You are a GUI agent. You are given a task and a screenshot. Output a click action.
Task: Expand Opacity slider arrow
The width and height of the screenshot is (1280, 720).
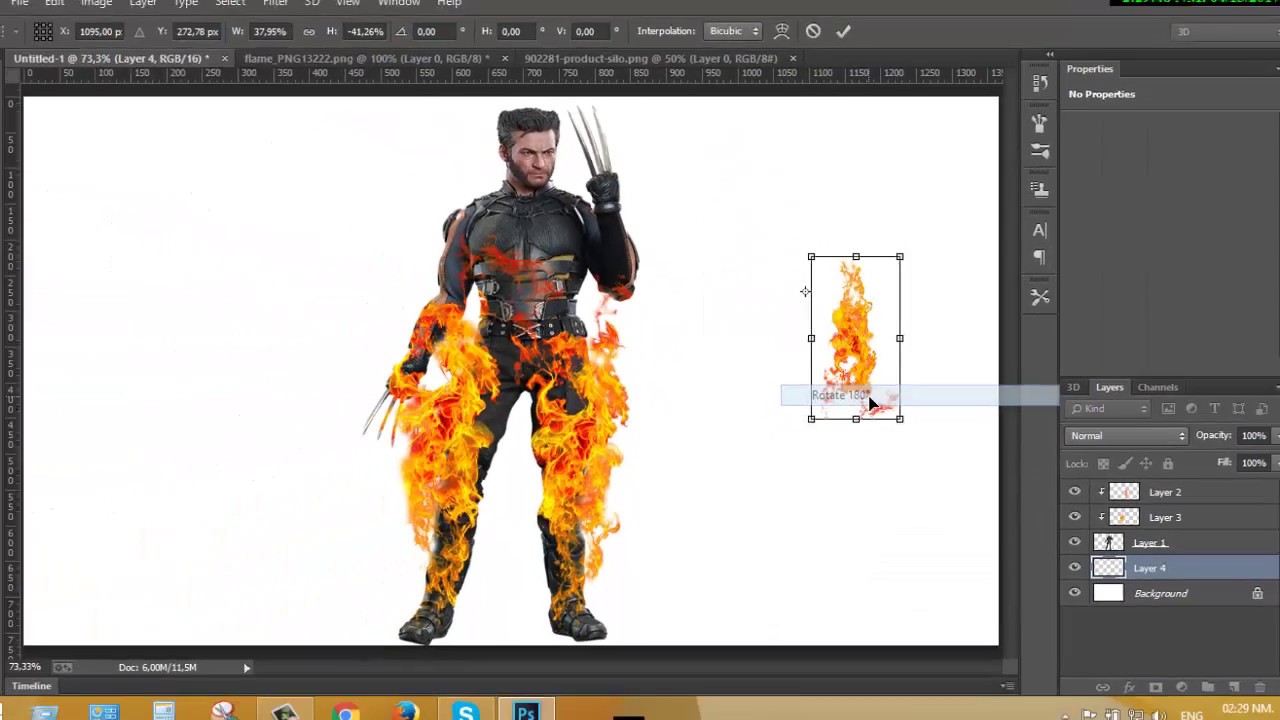(1275, 436)
